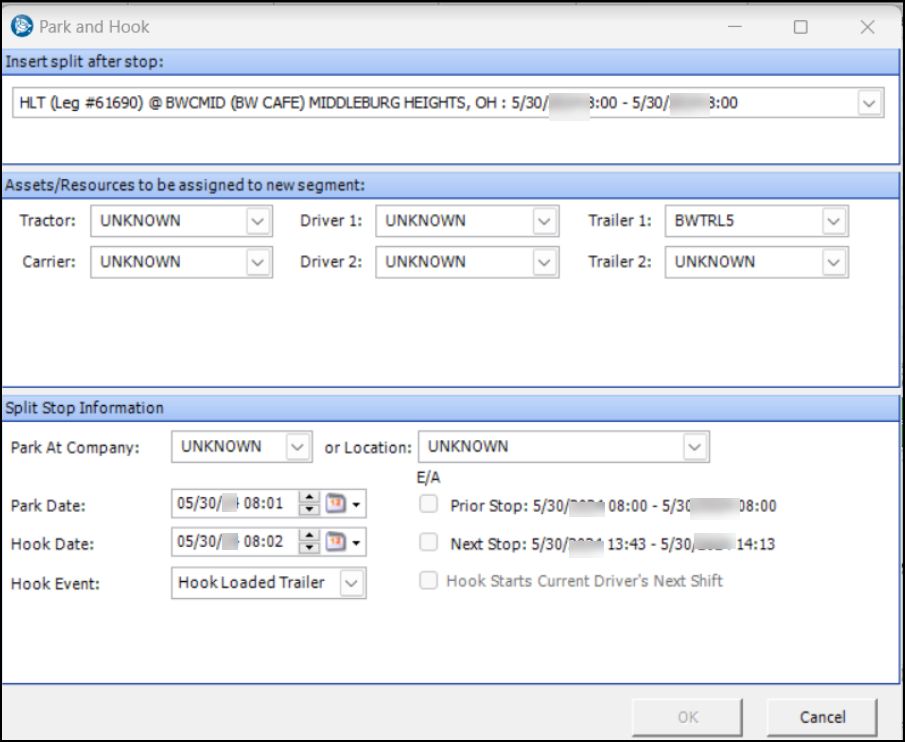
Task: Expand Hook Date calendar dropdown arrow
Action: [356, 542]
